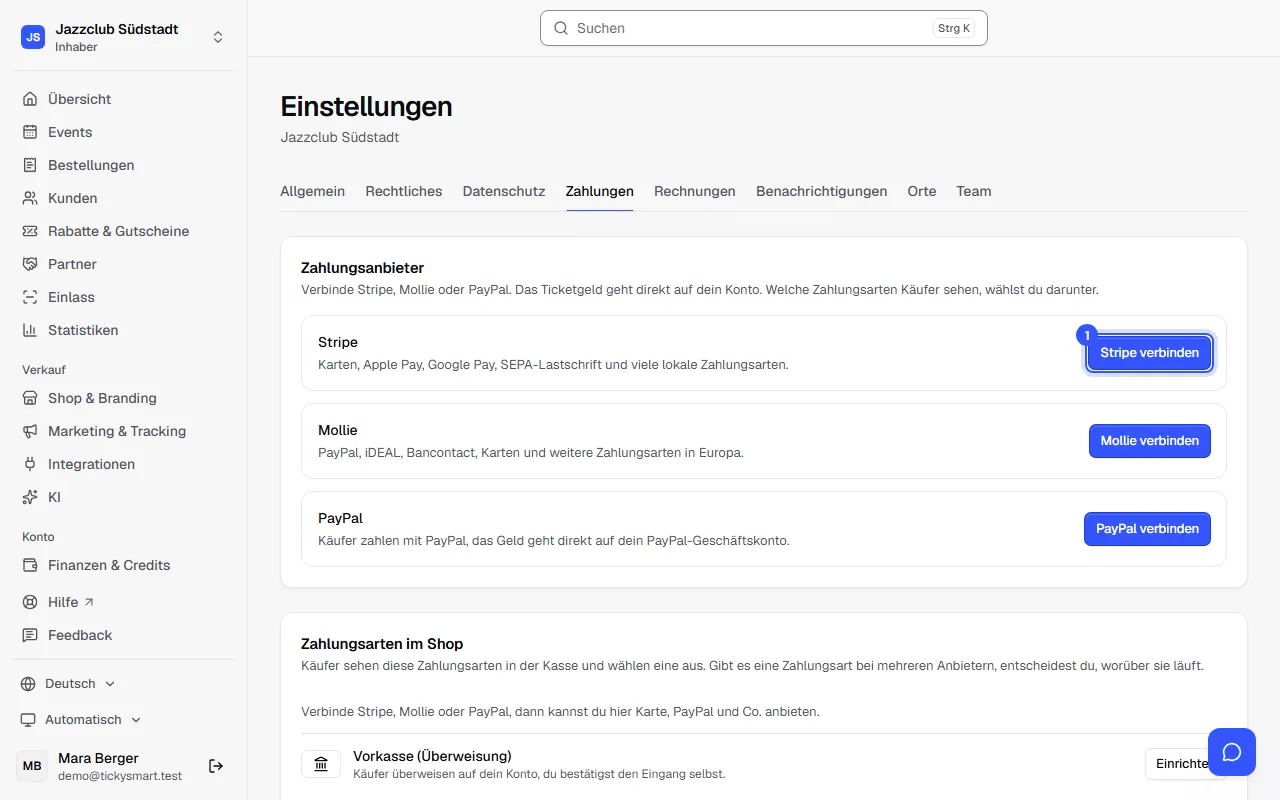This screenshot has height=800, width=1280.
Task: Open the Hilfe lifebuoy icon
Action: click(30, 602)
